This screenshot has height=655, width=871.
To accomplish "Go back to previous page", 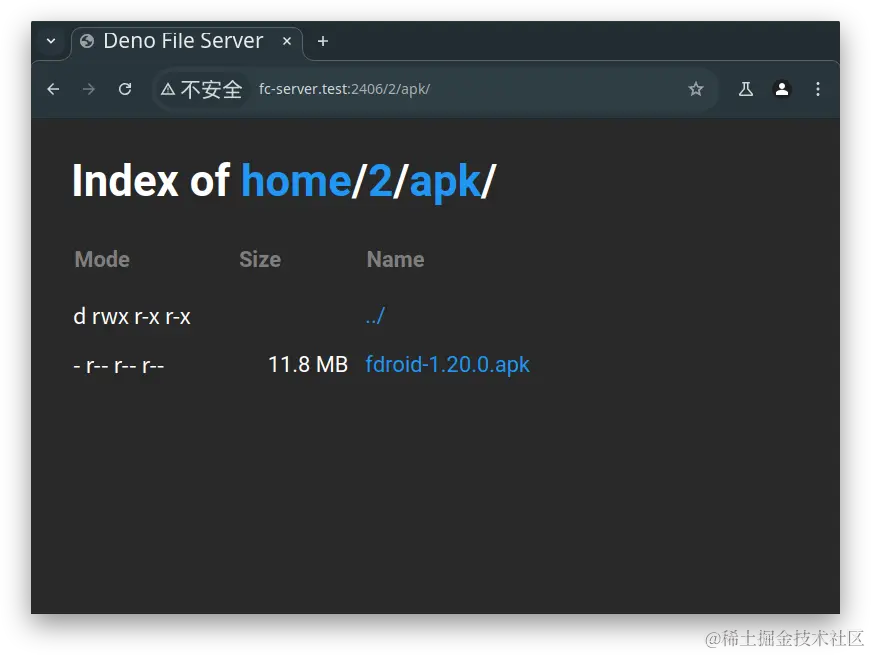I will tap(53, 89).
